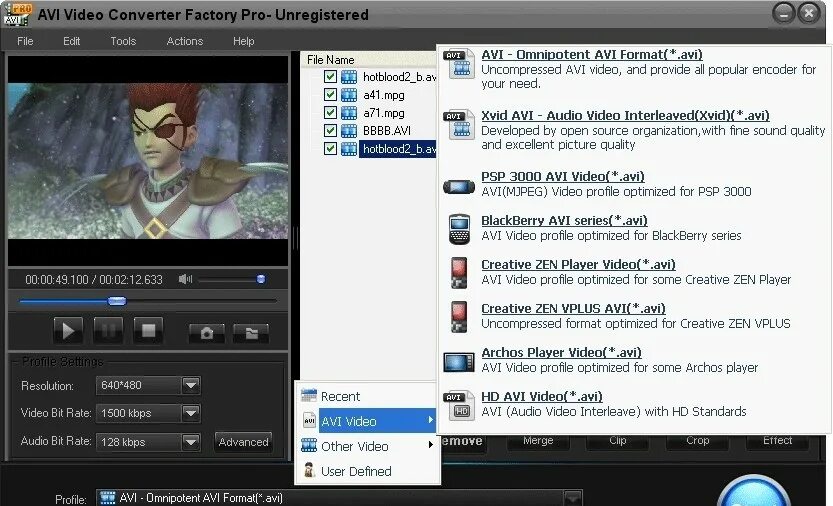Screen dimensions: 833x506
Task: Click the PRO AVI app logo in title bar
Action: [x=18, y=14]
